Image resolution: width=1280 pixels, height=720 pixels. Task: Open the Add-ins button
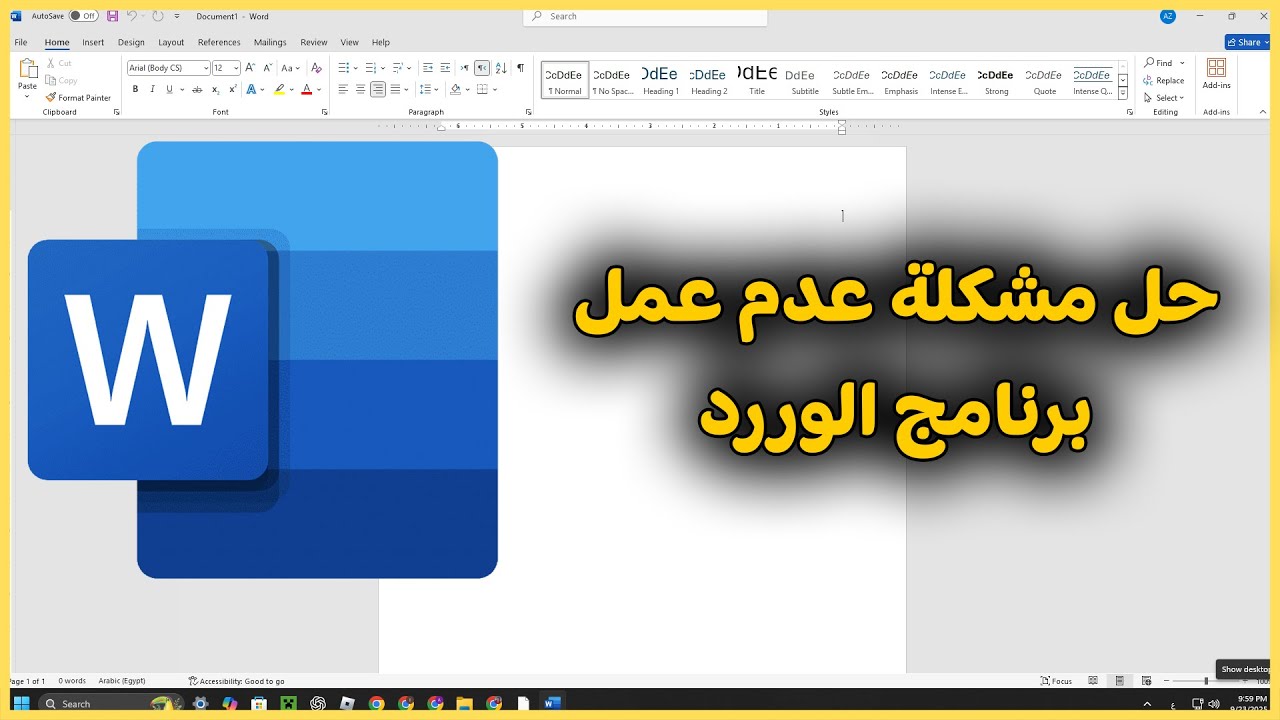point(1217,75)
